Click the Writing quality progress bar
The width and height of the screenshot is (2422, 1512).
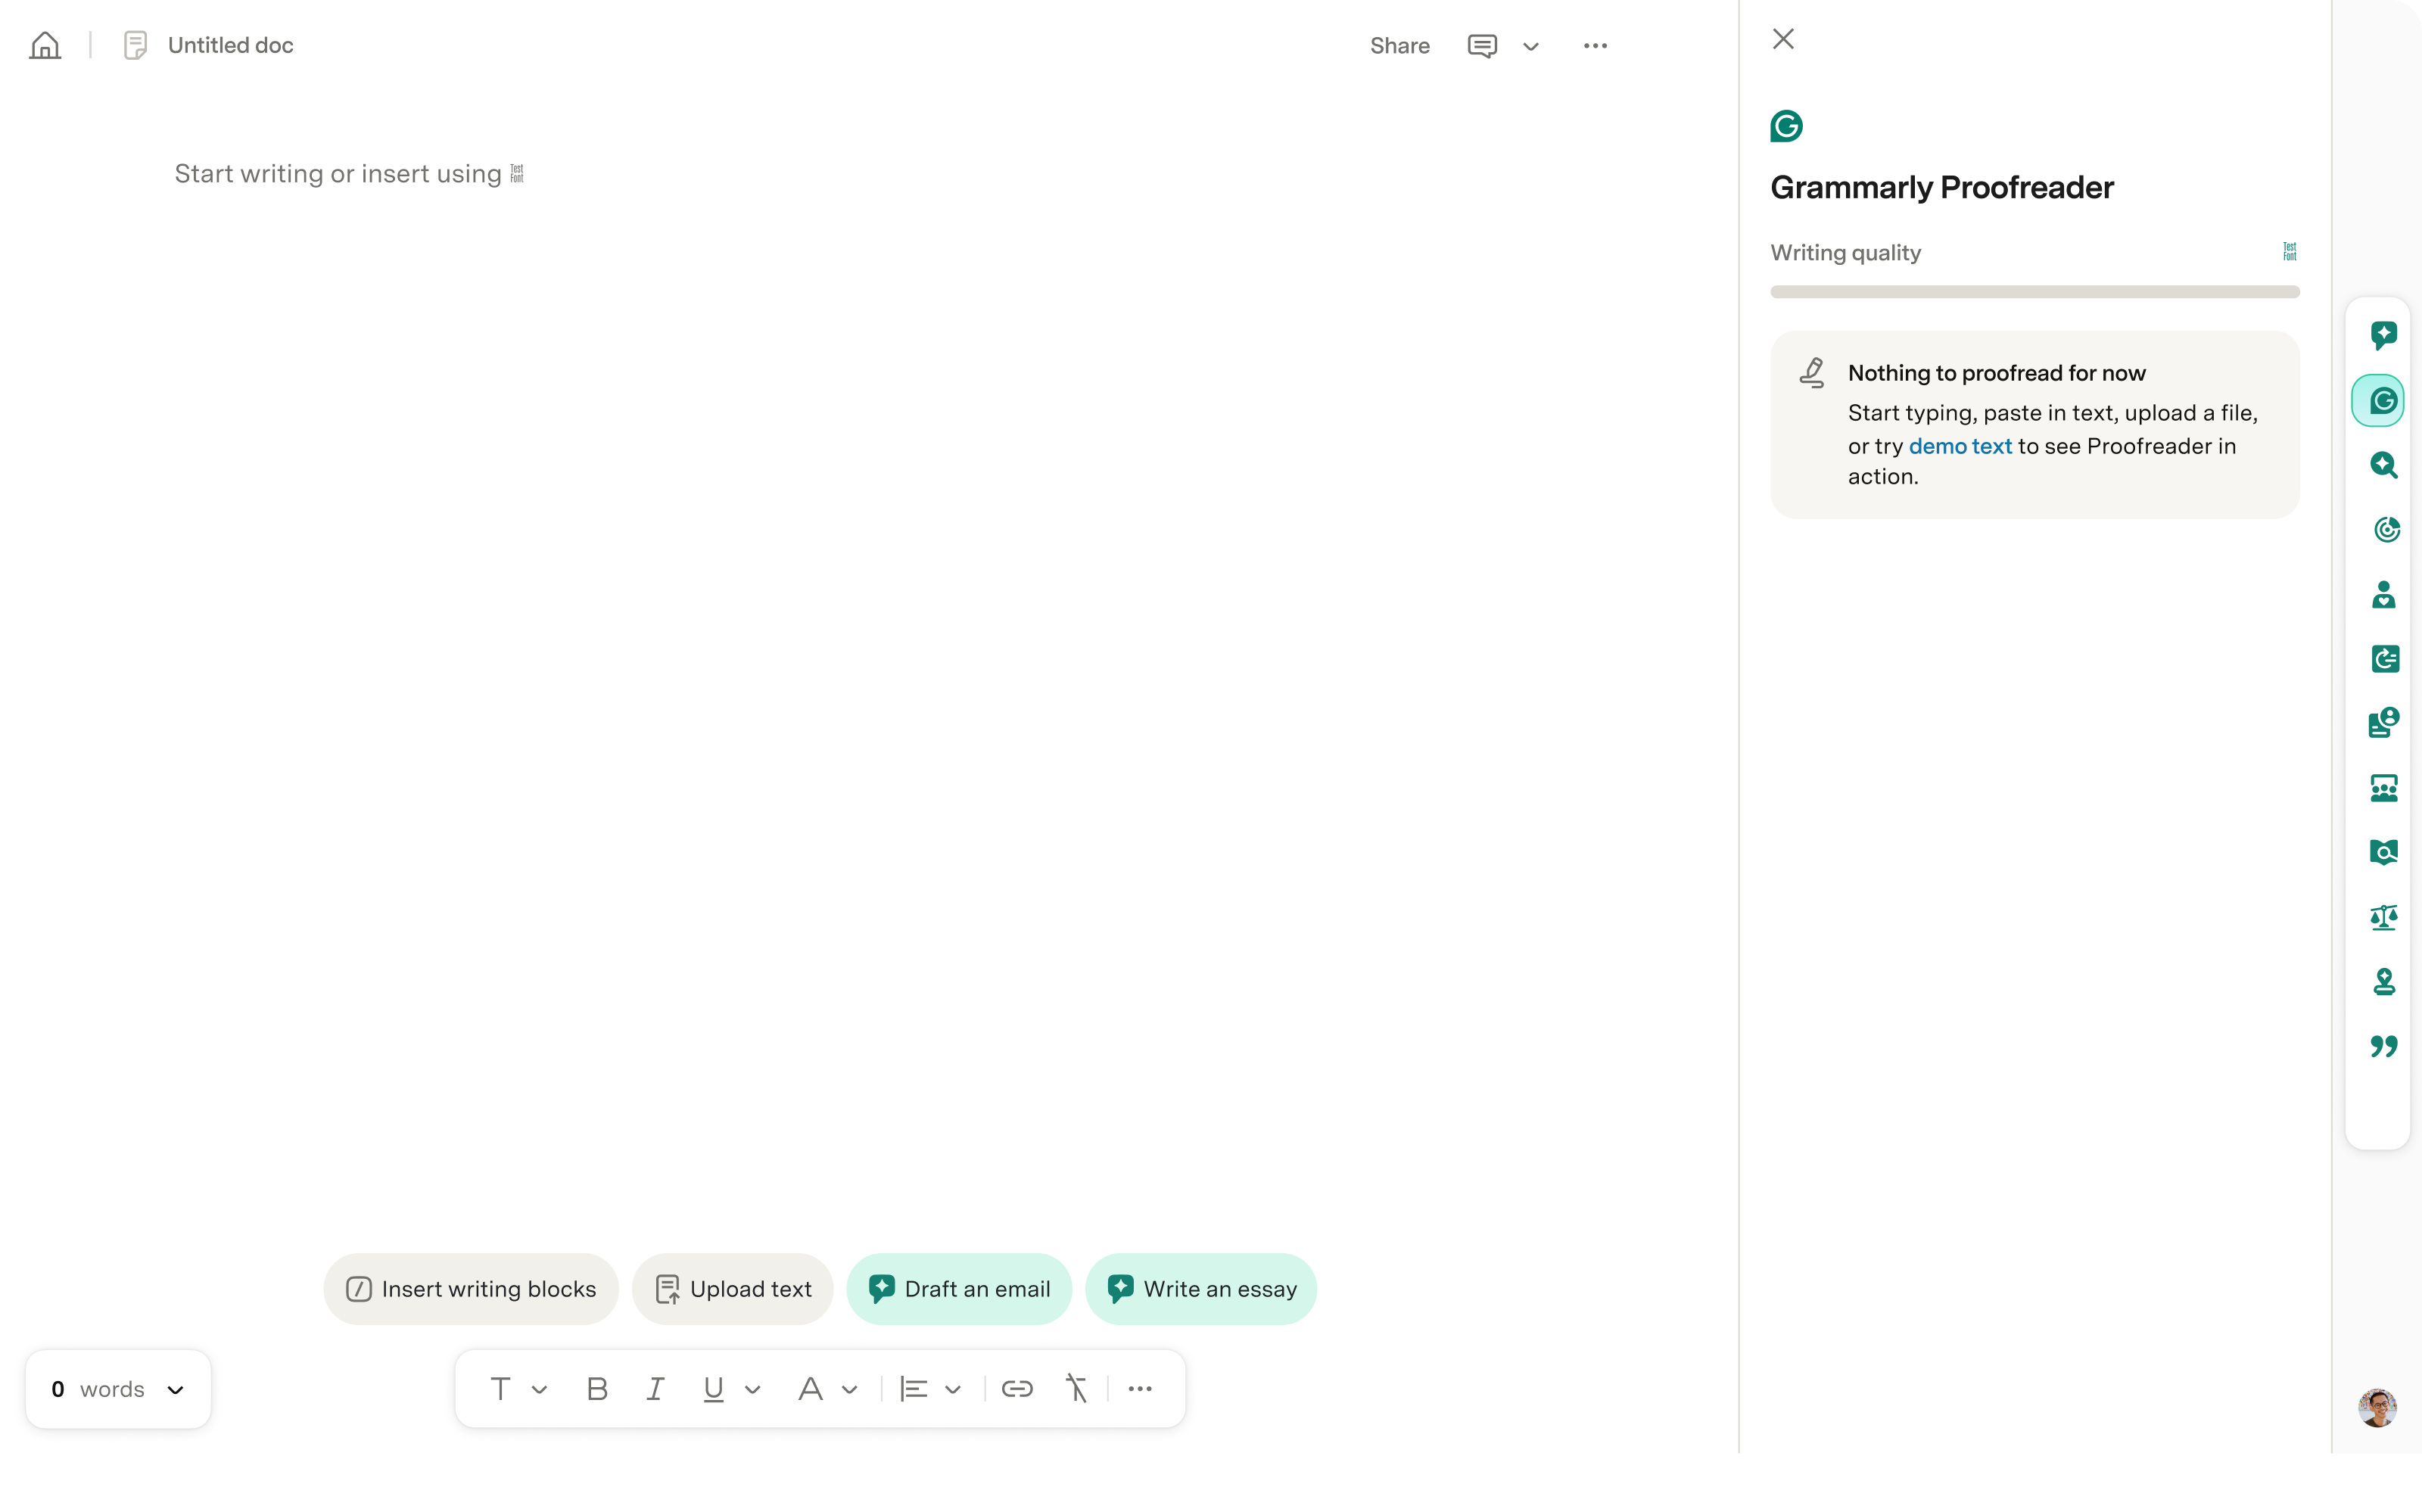(2034, 292)
